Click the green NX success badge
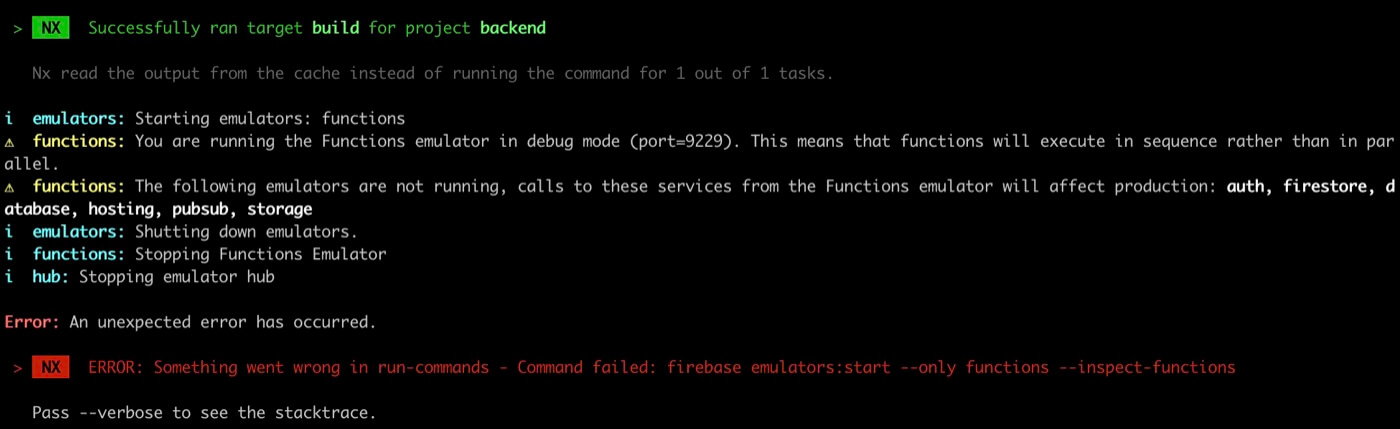Viewport: 1400px width, 429px height. click(50, 28)
